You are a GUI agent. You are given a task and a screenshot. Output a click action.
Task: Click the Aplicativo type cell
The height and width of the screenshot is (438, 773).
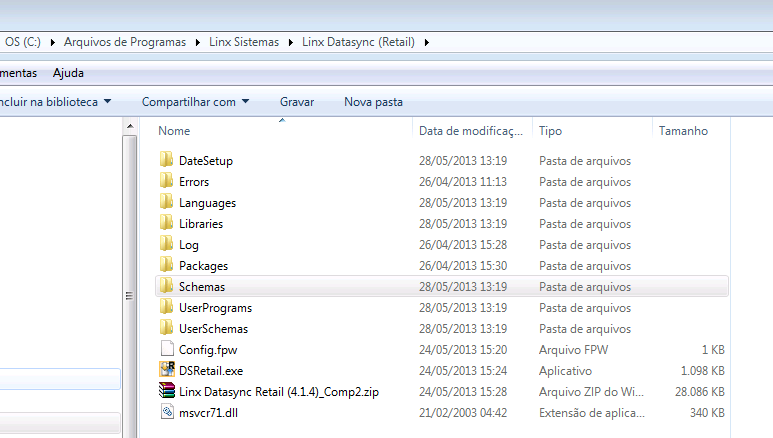pyautogui.click(x=565, y=371)
